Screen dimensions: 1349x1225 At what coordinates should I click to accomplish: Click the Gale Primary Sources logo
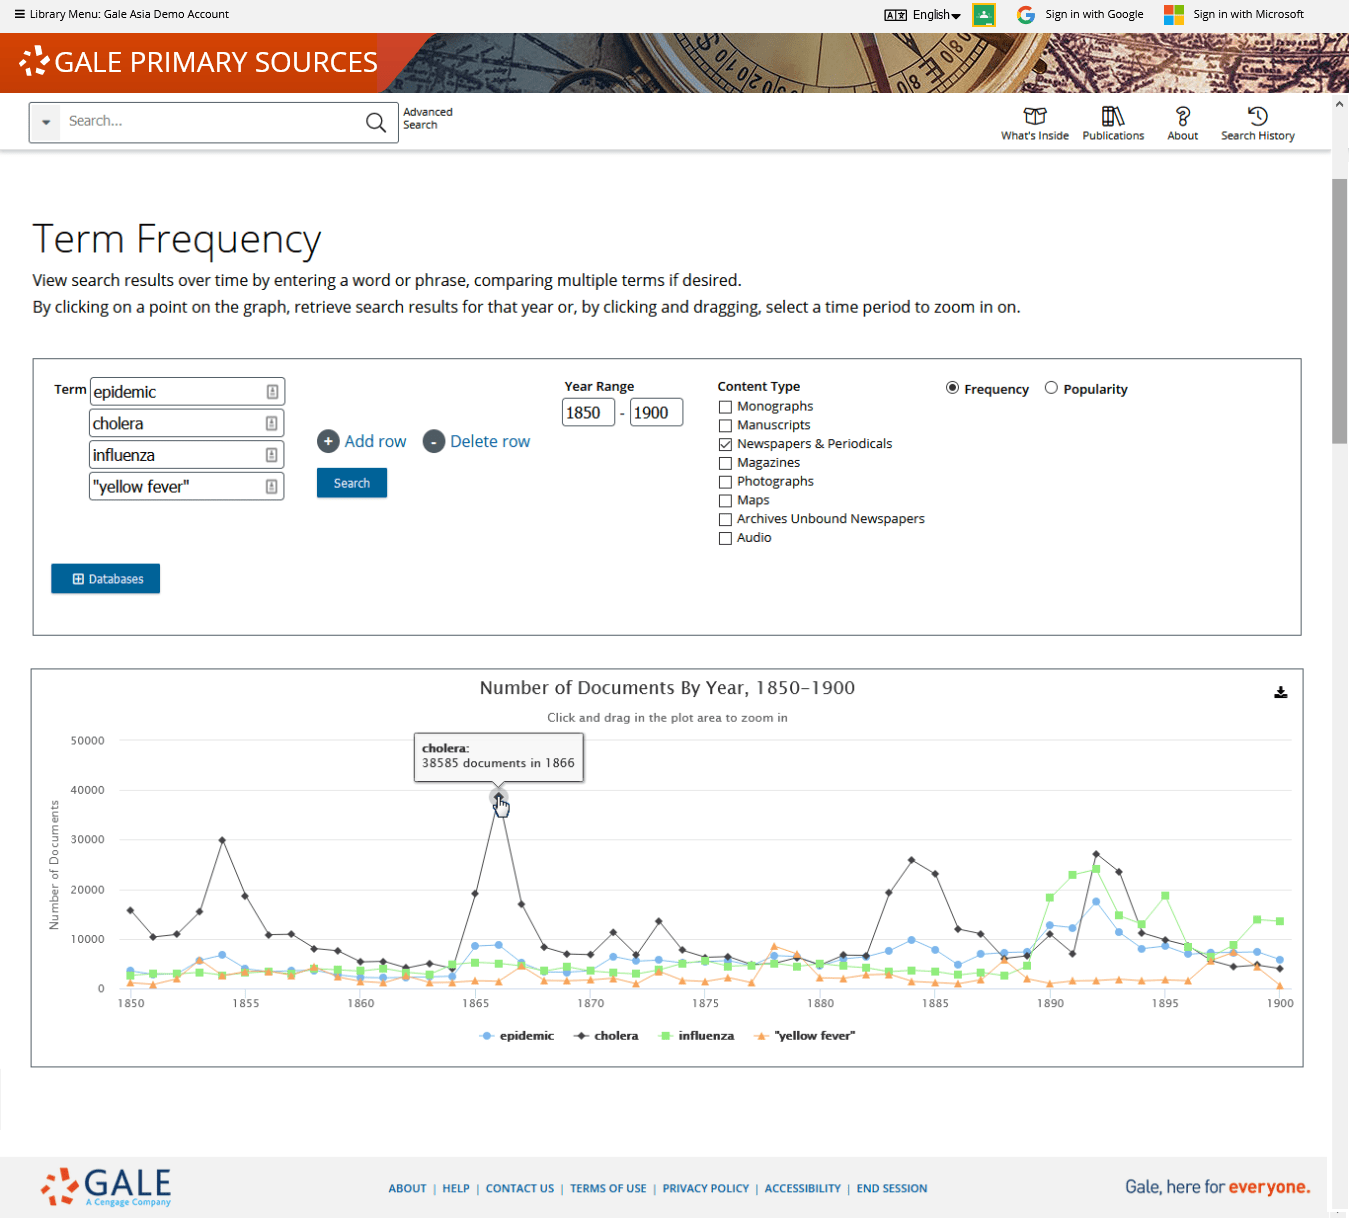[198, 62]
